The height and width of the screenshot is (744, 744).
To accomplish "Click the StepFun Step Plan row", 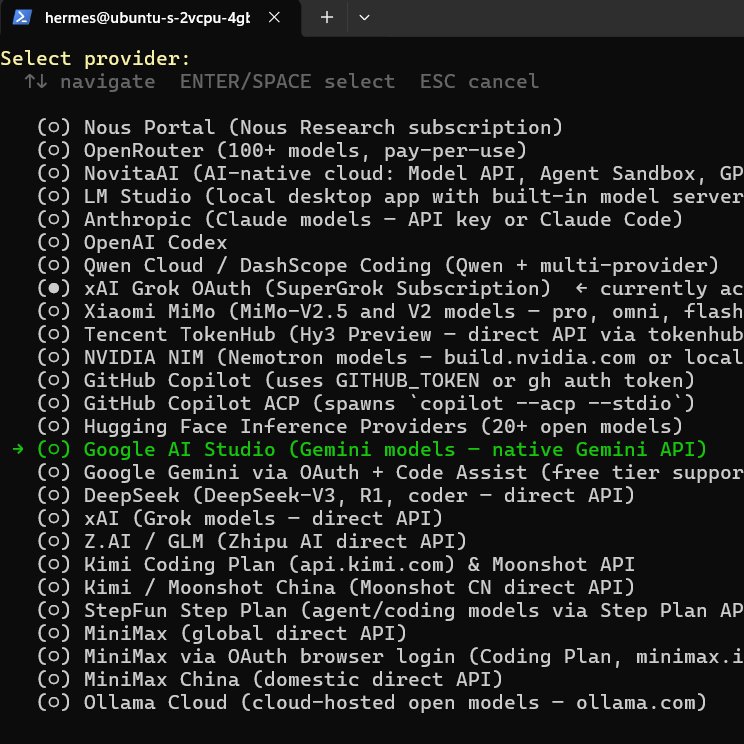I will 414,611.
